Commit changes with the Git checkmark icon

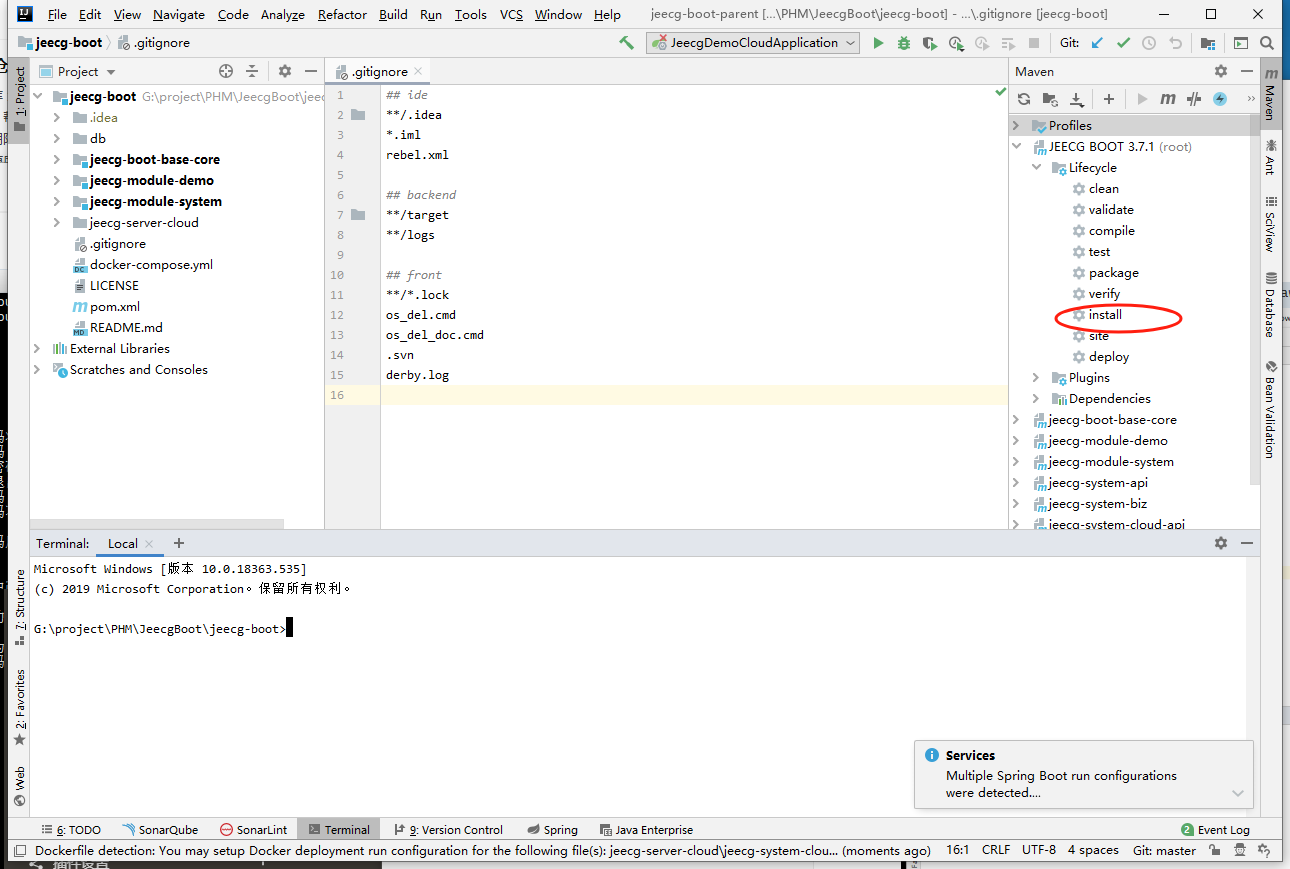coord(1123,43)
